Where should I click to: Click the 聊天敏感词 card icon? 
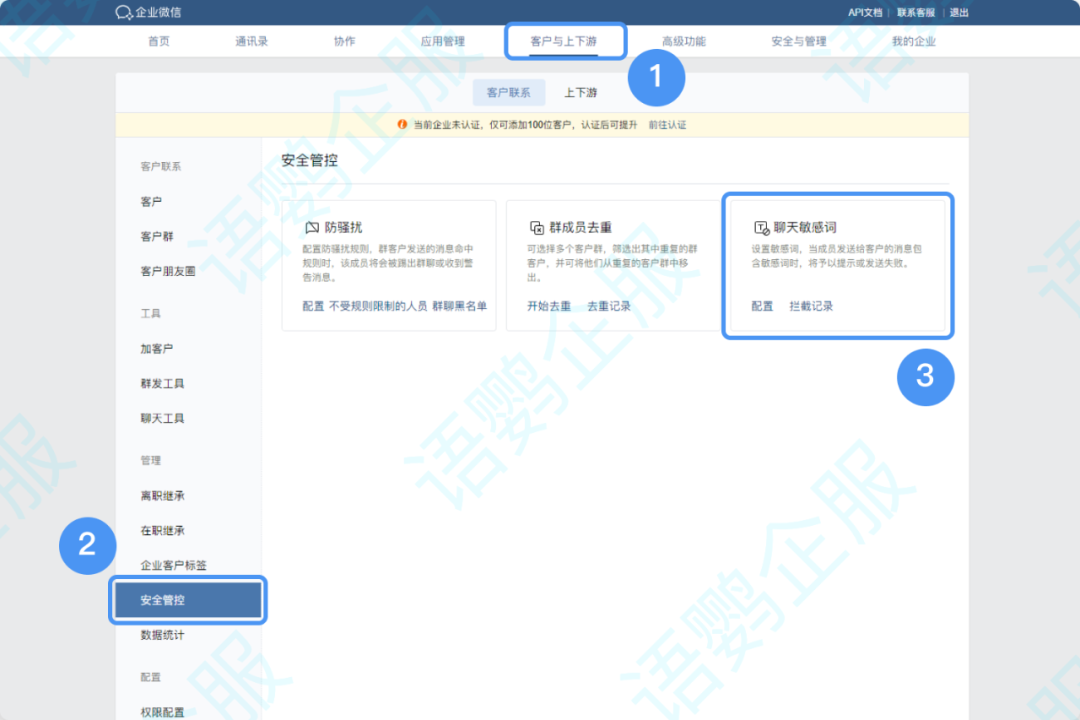(761, 228)
